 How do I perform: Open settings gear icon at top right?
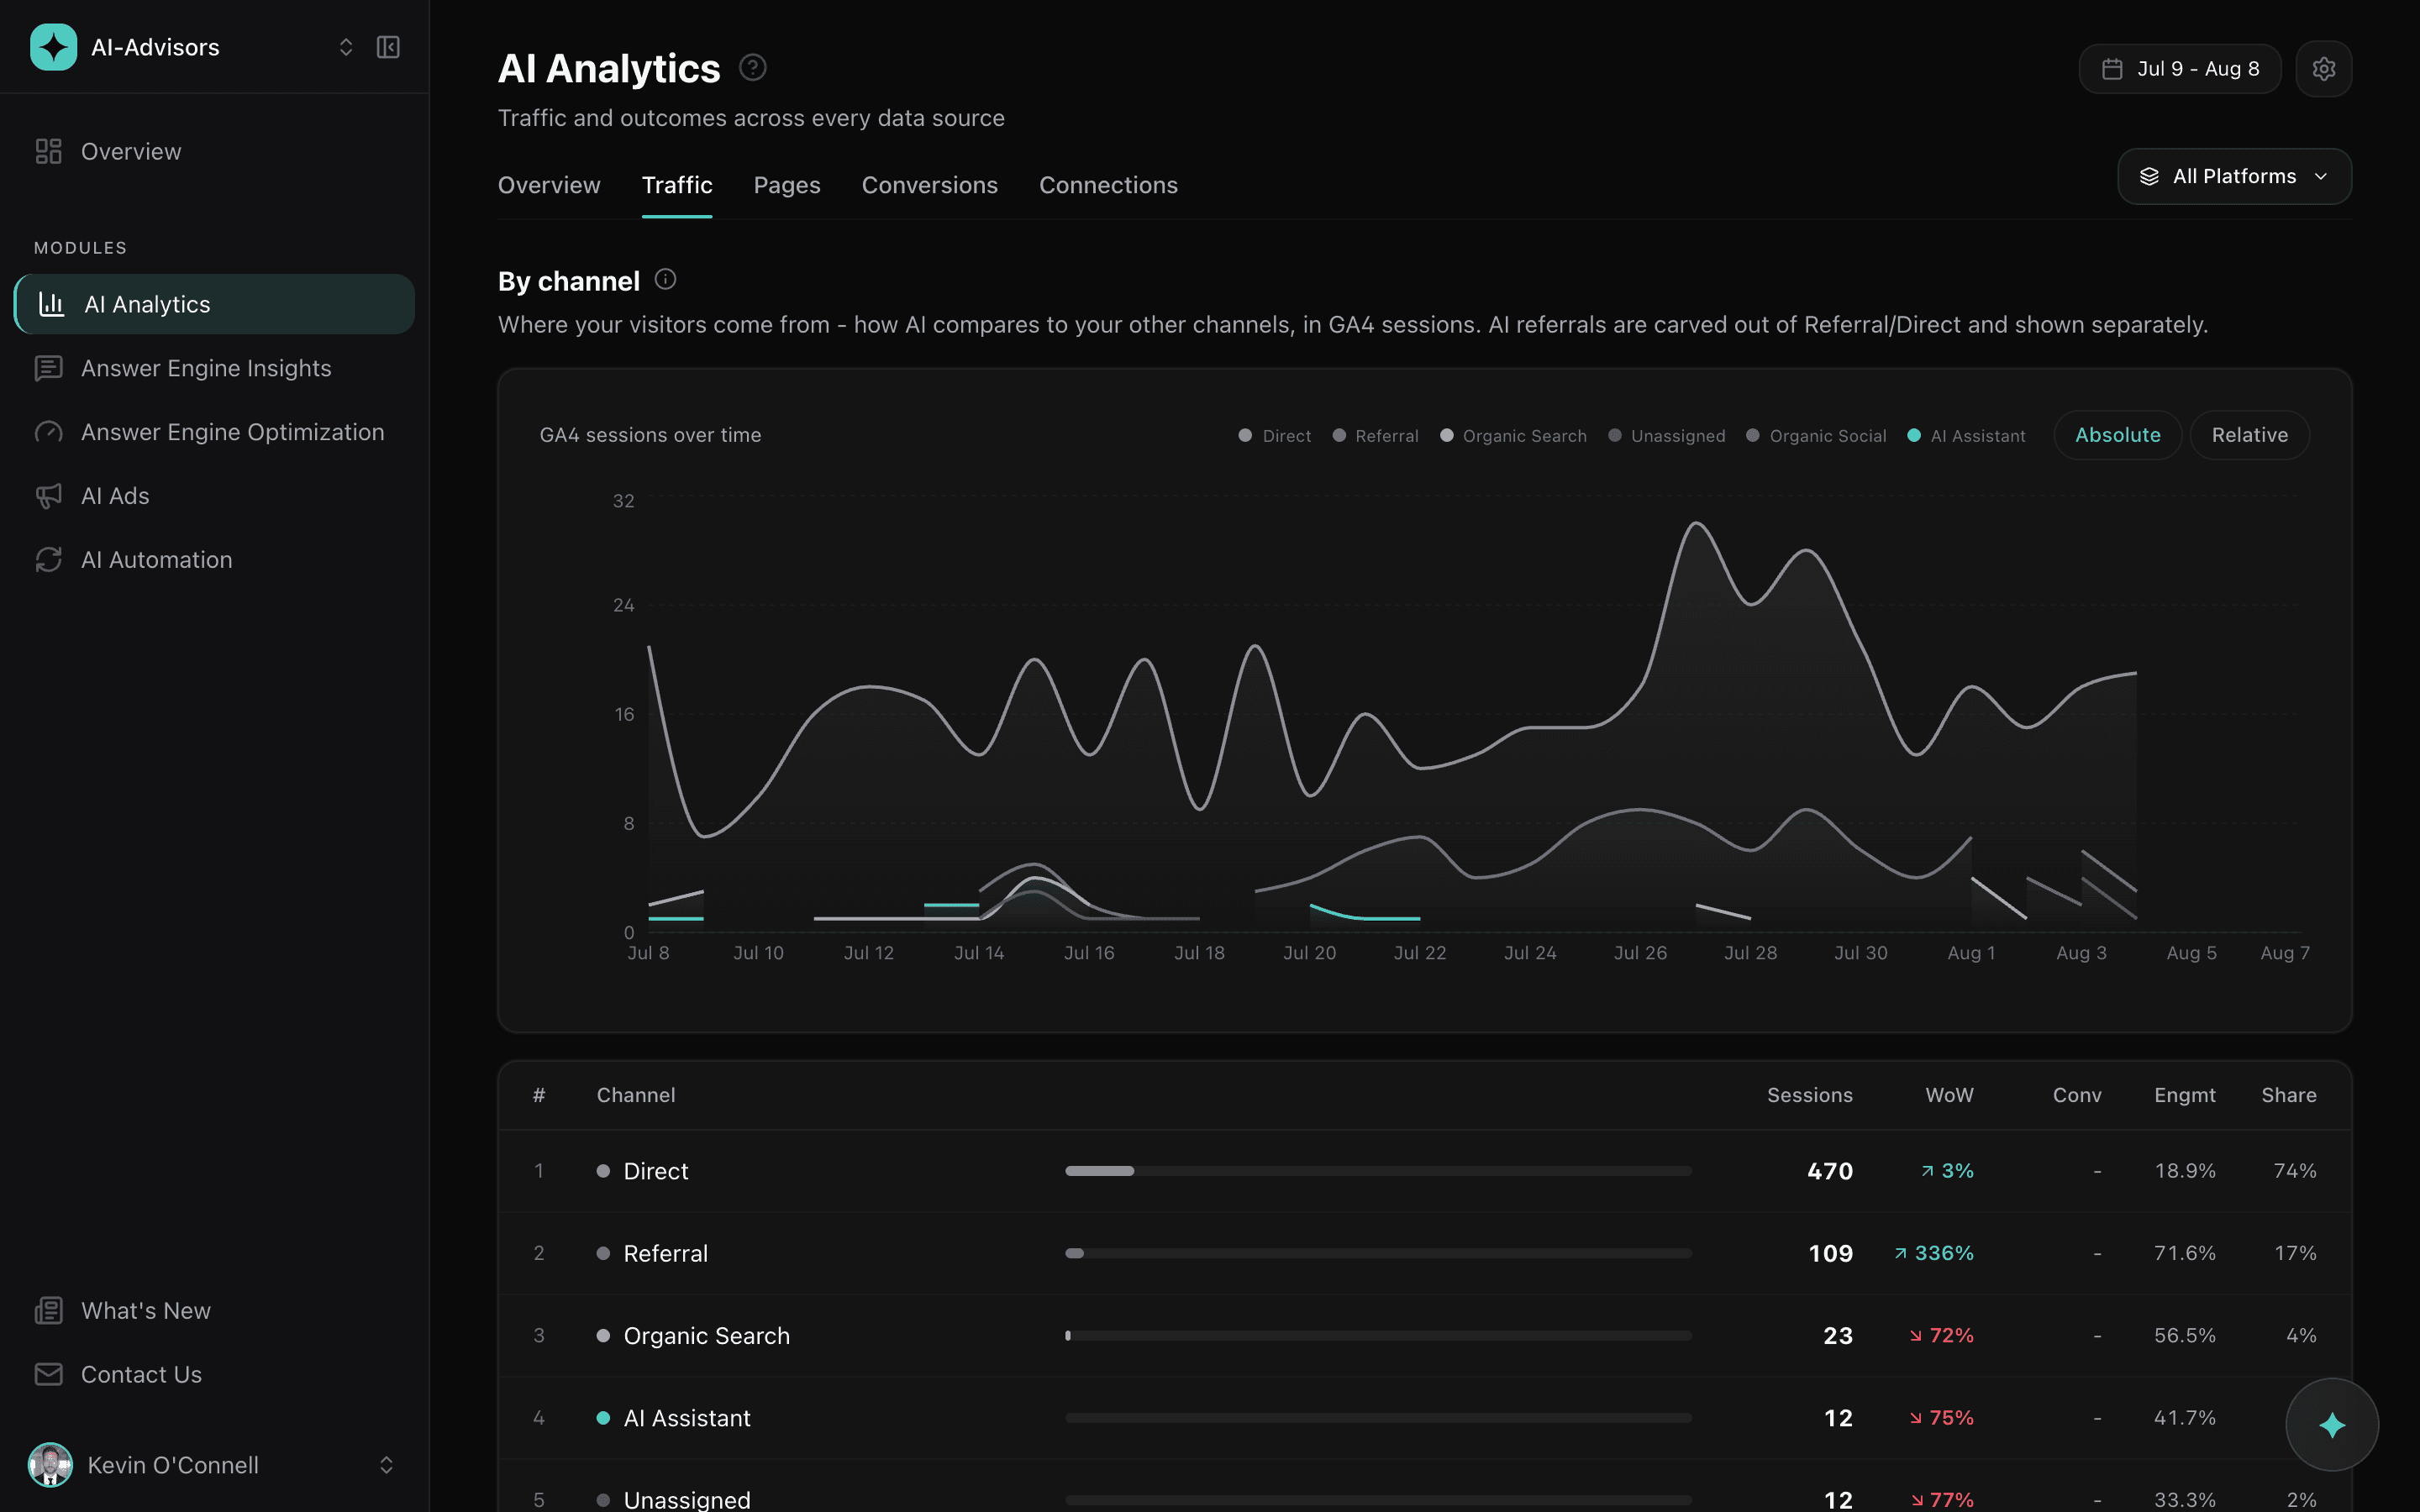click(x=2323, y=69)
